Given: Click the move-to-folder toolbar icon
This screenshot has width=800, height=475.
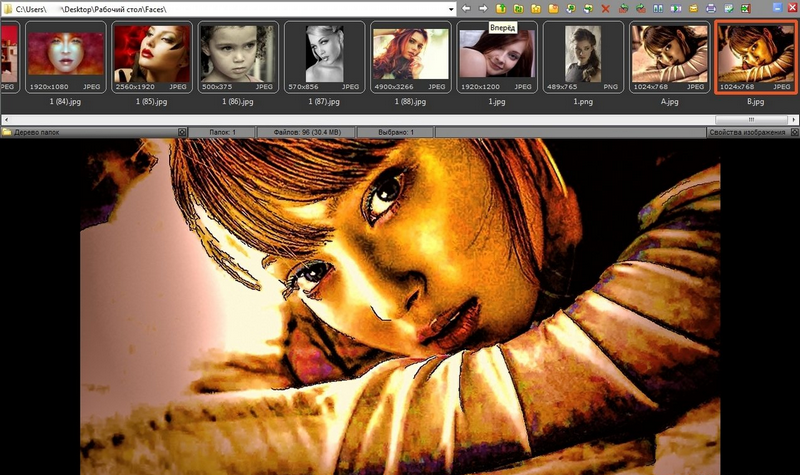Looking at the screenshot, I should tap(588, 8).
